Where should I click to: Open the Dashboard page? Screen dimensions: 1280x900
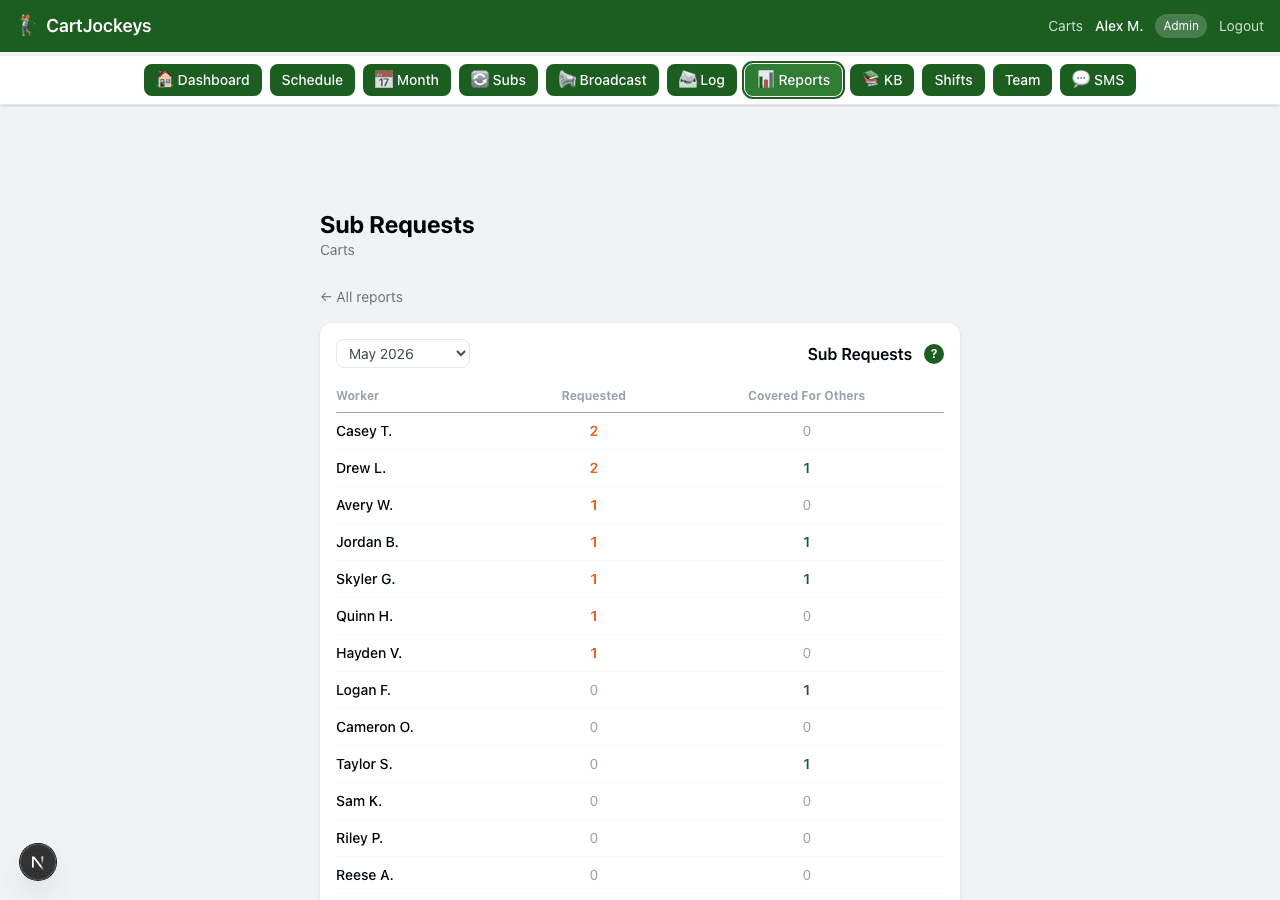click(x=203, y=80)
